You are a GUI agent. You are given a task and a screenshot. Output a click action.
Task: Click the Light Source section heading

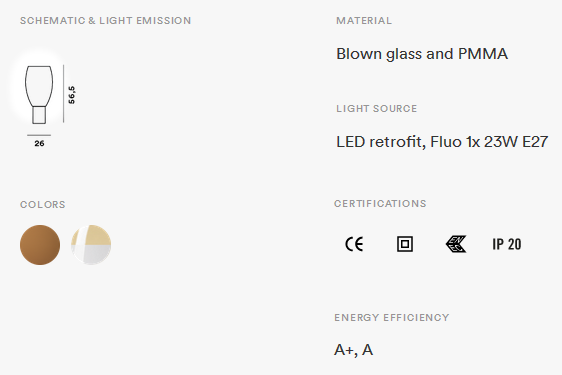point(376,109)
